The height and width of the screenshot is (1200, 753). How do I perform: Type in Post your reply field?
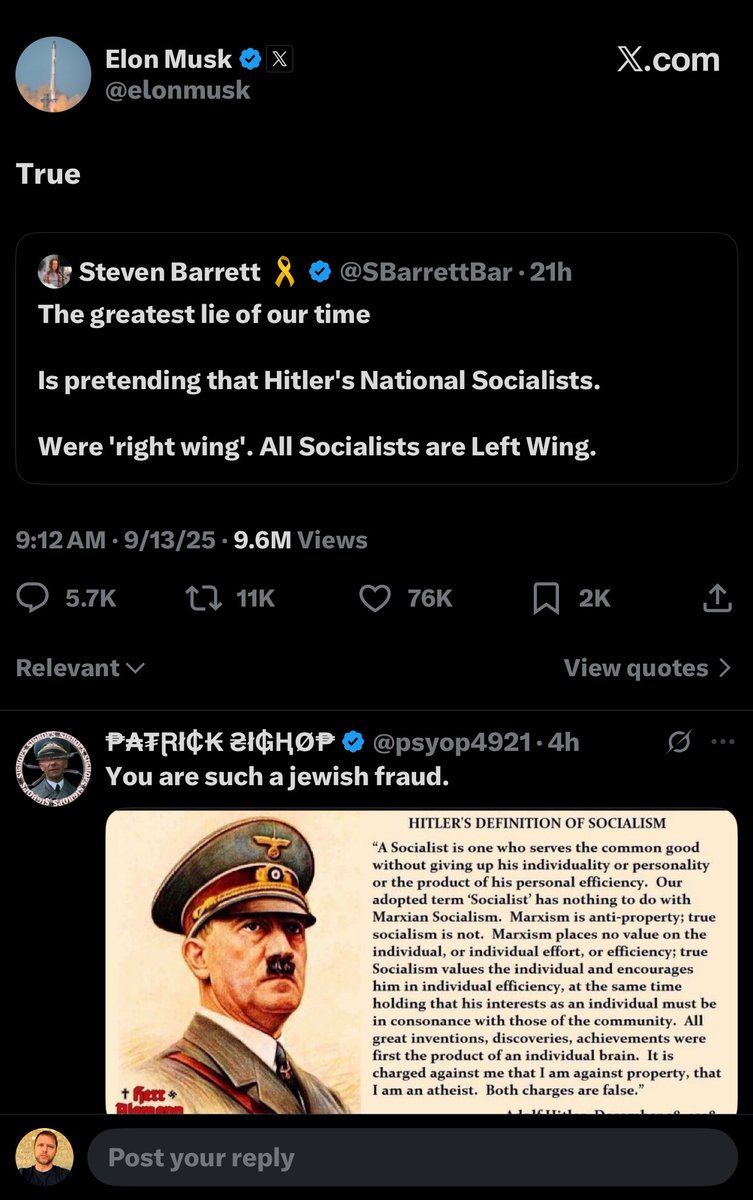coord(410,1158)
